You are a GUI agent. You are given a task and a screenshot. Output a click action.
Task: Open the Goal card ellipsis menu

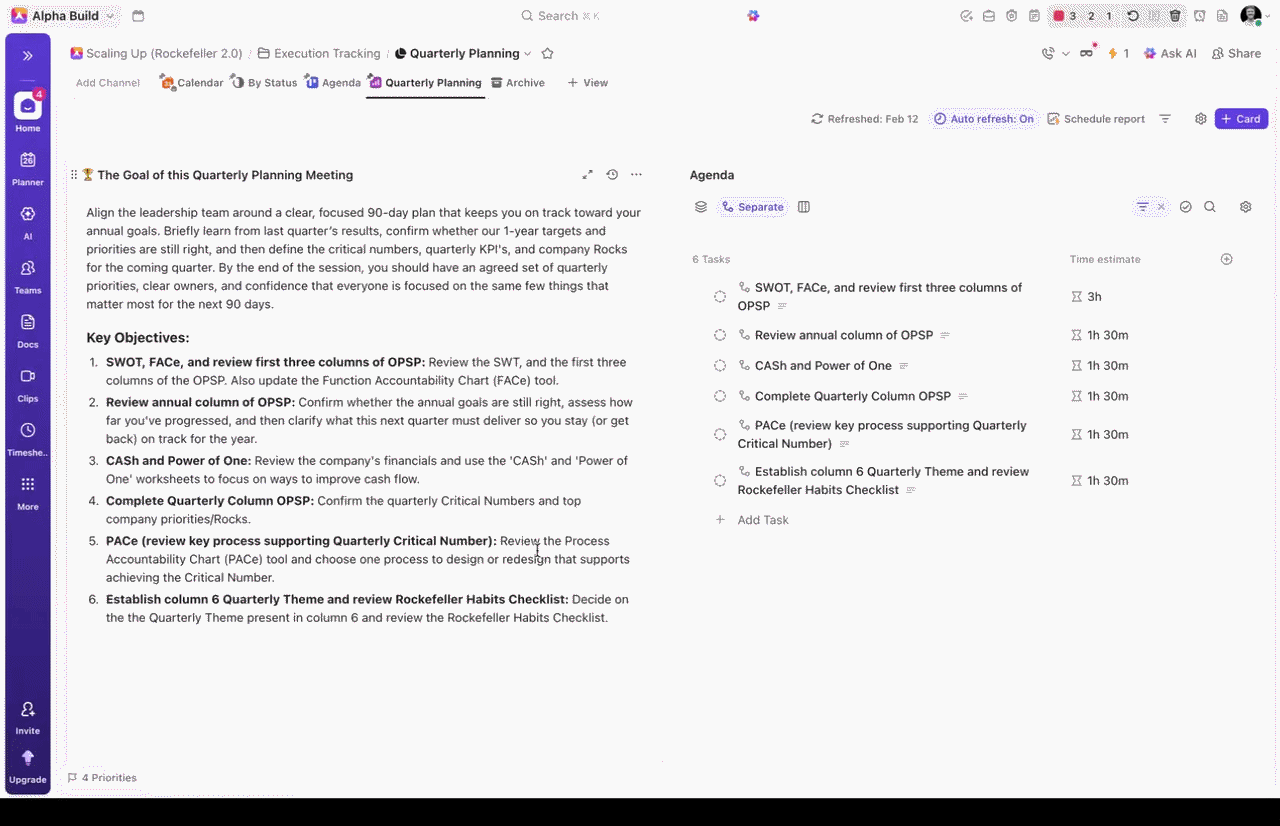coord(636,175)
